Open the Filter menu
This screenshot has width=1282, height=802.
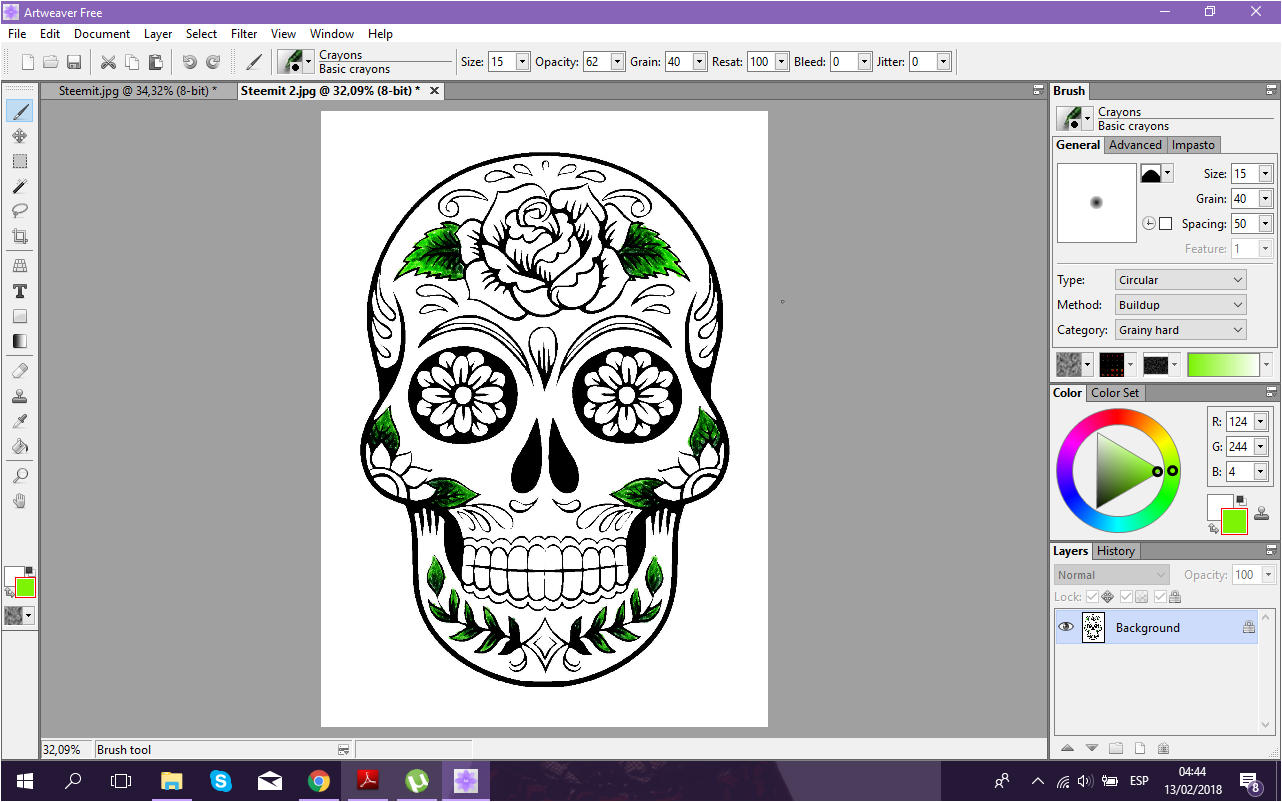244,33
